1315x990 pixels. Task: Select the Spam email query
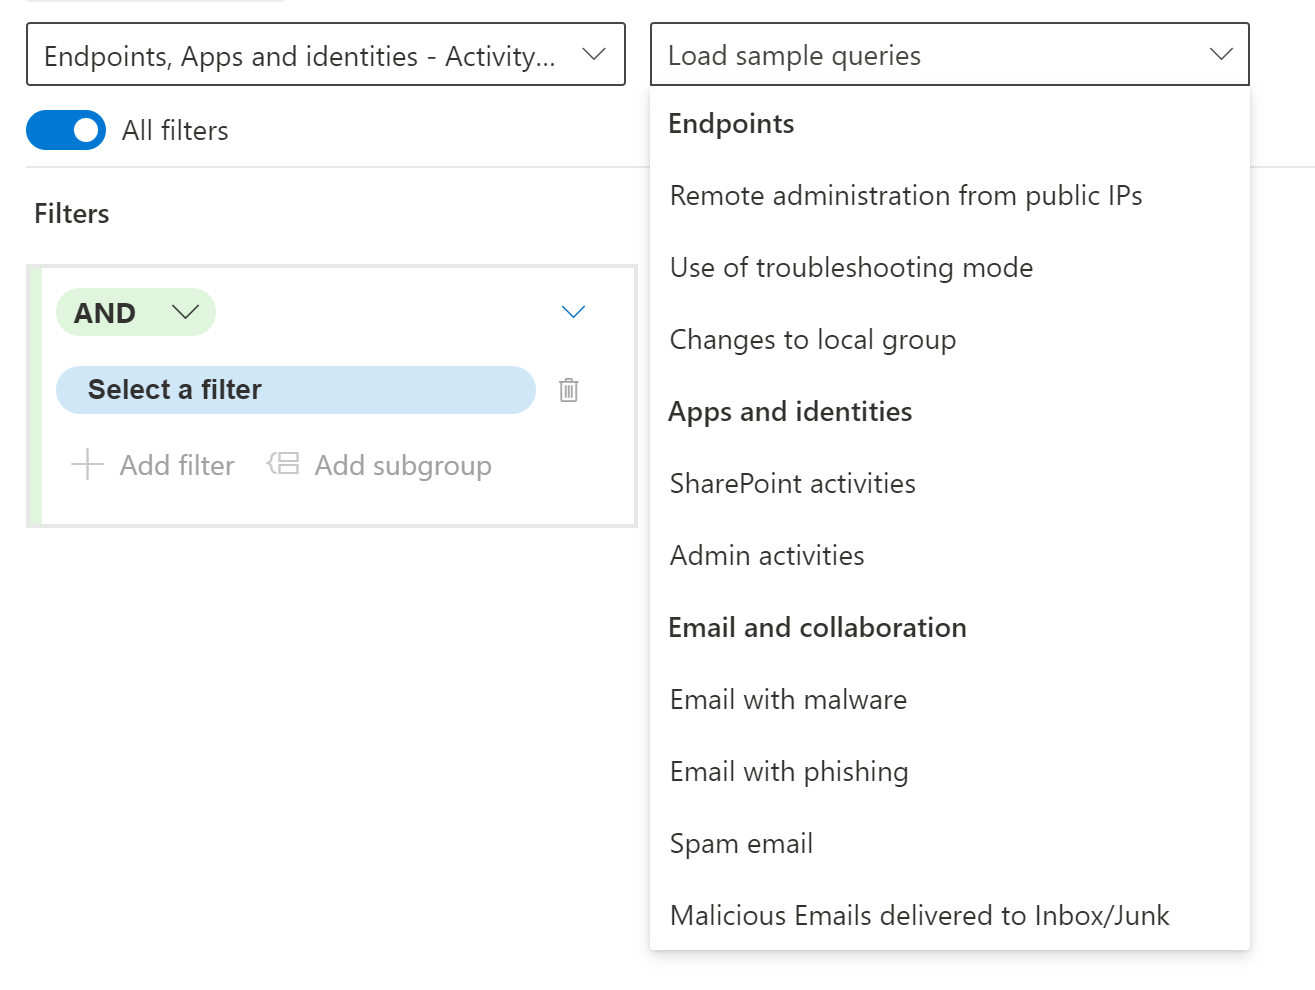pyautogui.click(x=741, y=844)
